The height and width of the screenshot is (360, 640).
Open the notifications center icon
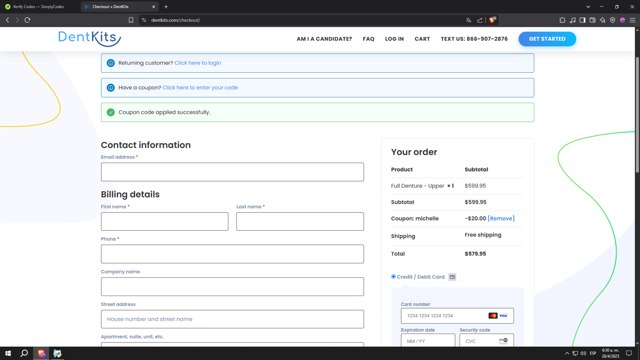[629, 353]
